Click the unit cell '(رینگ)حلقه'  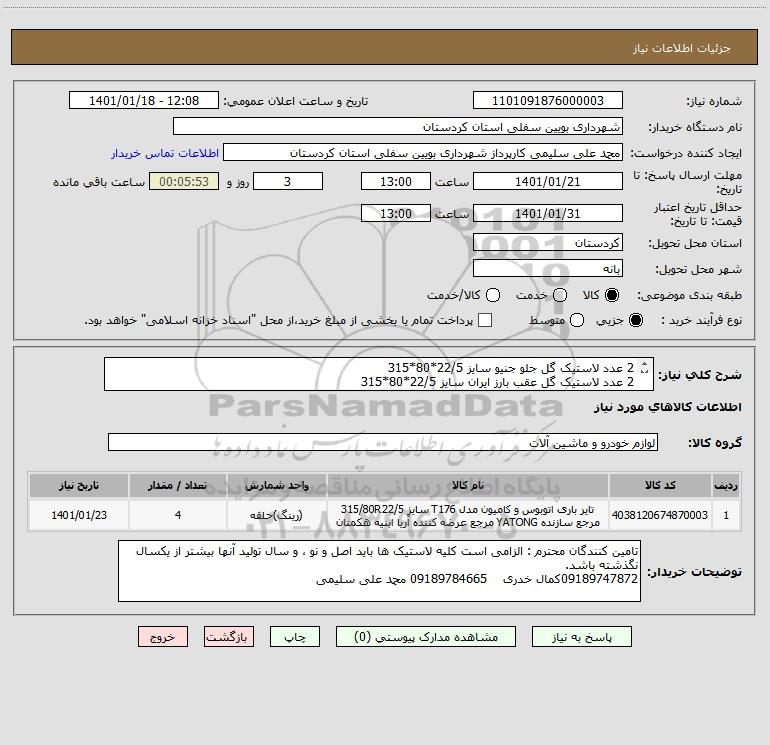[276, 515]
